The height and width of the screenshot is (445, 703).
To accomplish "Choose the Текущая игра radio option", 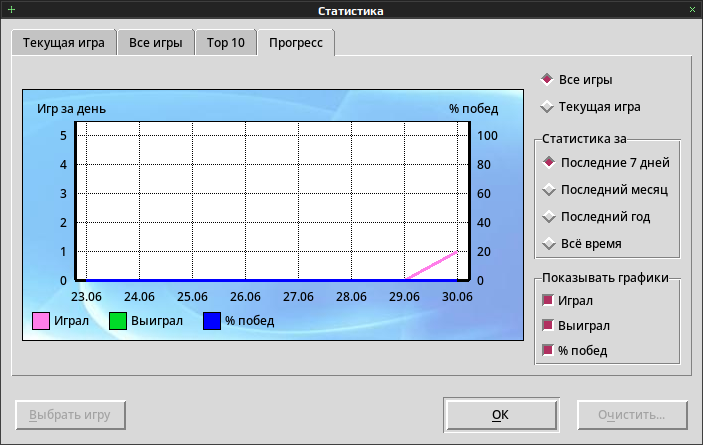I will (590, 107).
